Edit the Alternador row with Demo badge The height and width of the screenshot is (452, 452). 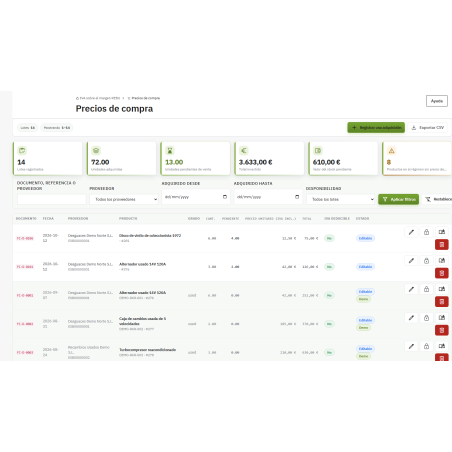pyautogui.click(x=411, y=289)
